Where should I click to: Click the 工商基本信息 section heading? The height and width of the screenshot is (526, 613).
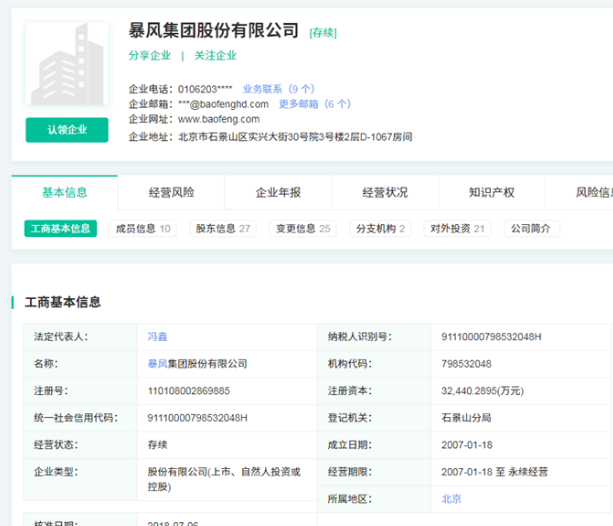63,302
